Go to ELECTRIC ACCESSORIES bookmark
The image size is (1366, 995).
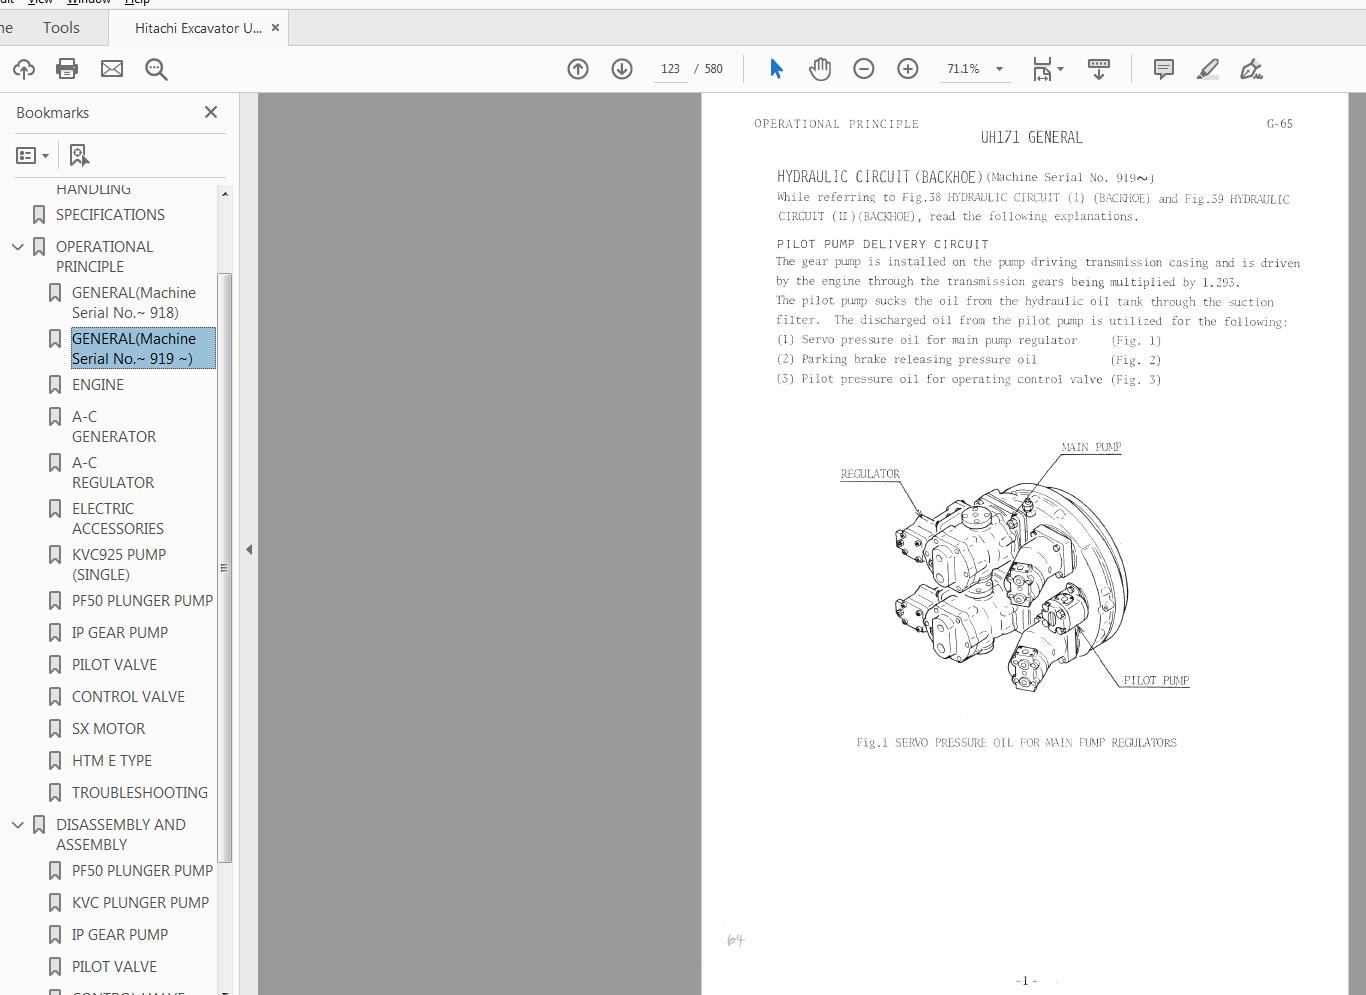[x=118, y=518]
